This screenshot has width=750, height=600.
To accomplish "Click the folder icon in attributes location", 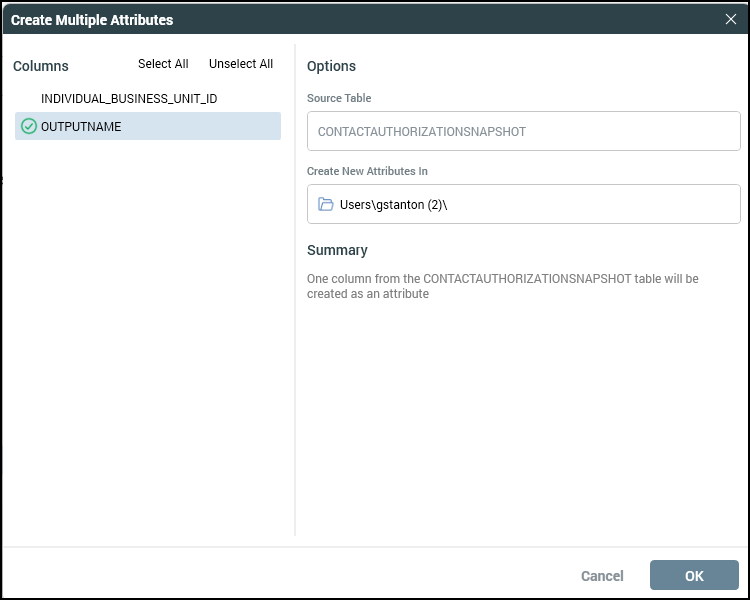I will pyautogui.click(x=325, y=204).
